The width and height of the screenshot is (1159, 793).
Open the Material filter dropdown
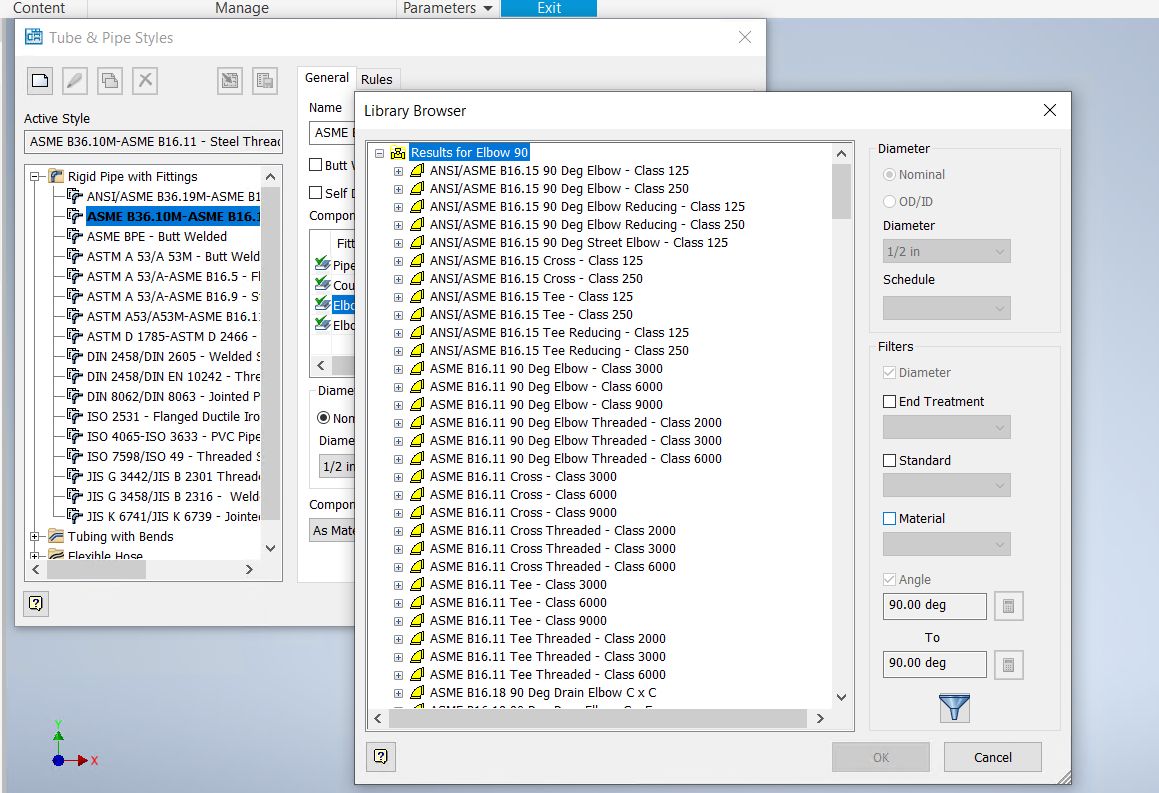point(946,545)
